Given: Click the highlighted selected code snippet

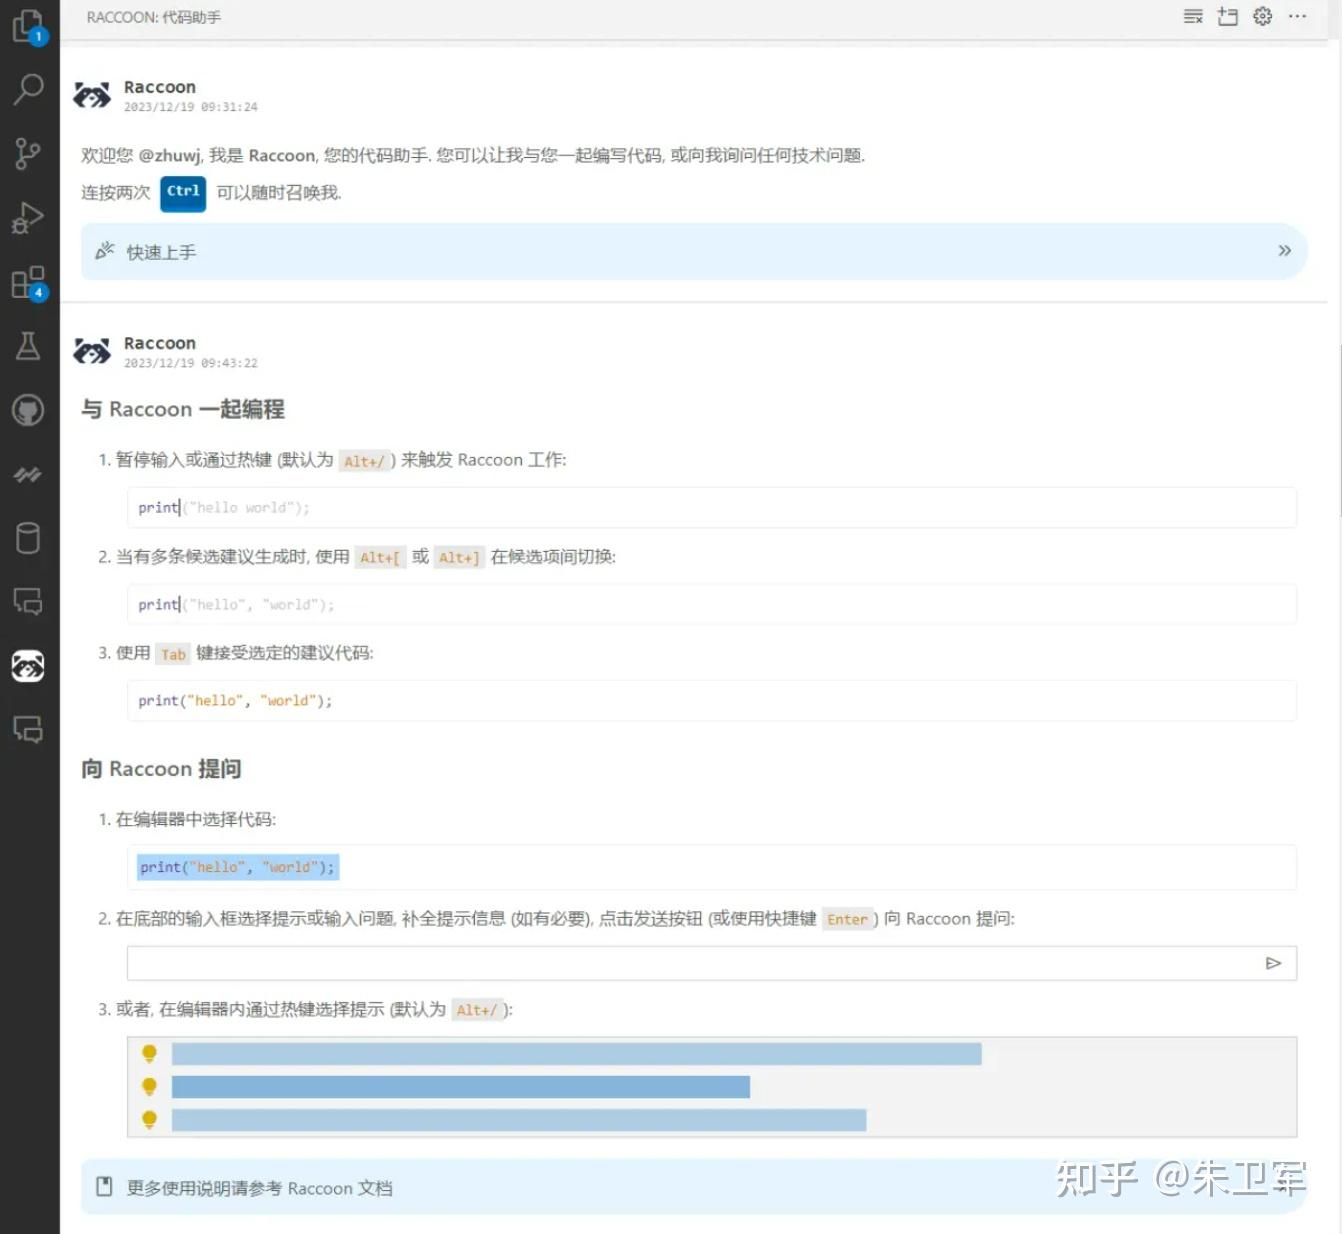Looking at the screenshot, I should (x=238, y=867).
